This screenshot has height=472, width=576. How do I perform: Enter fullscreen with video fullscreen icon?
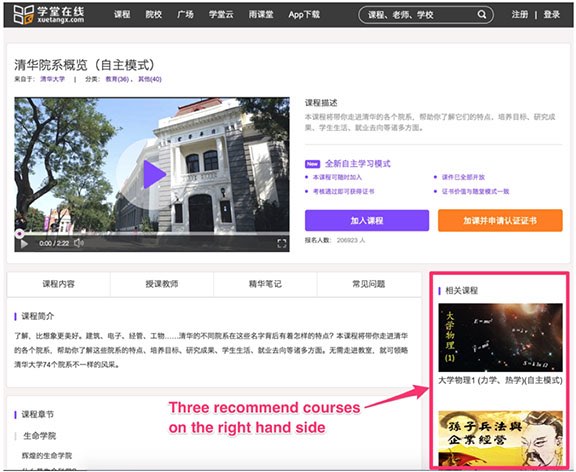click(281, 244)
